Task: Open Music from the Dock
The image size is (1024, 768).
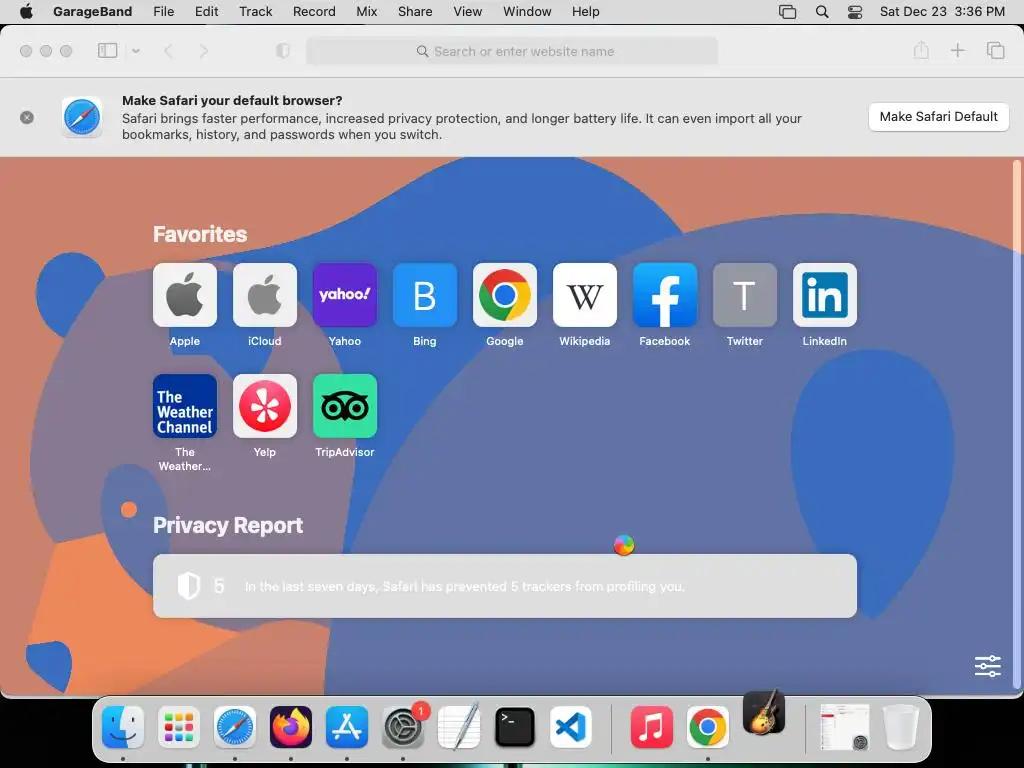Action: coord(652,727)
